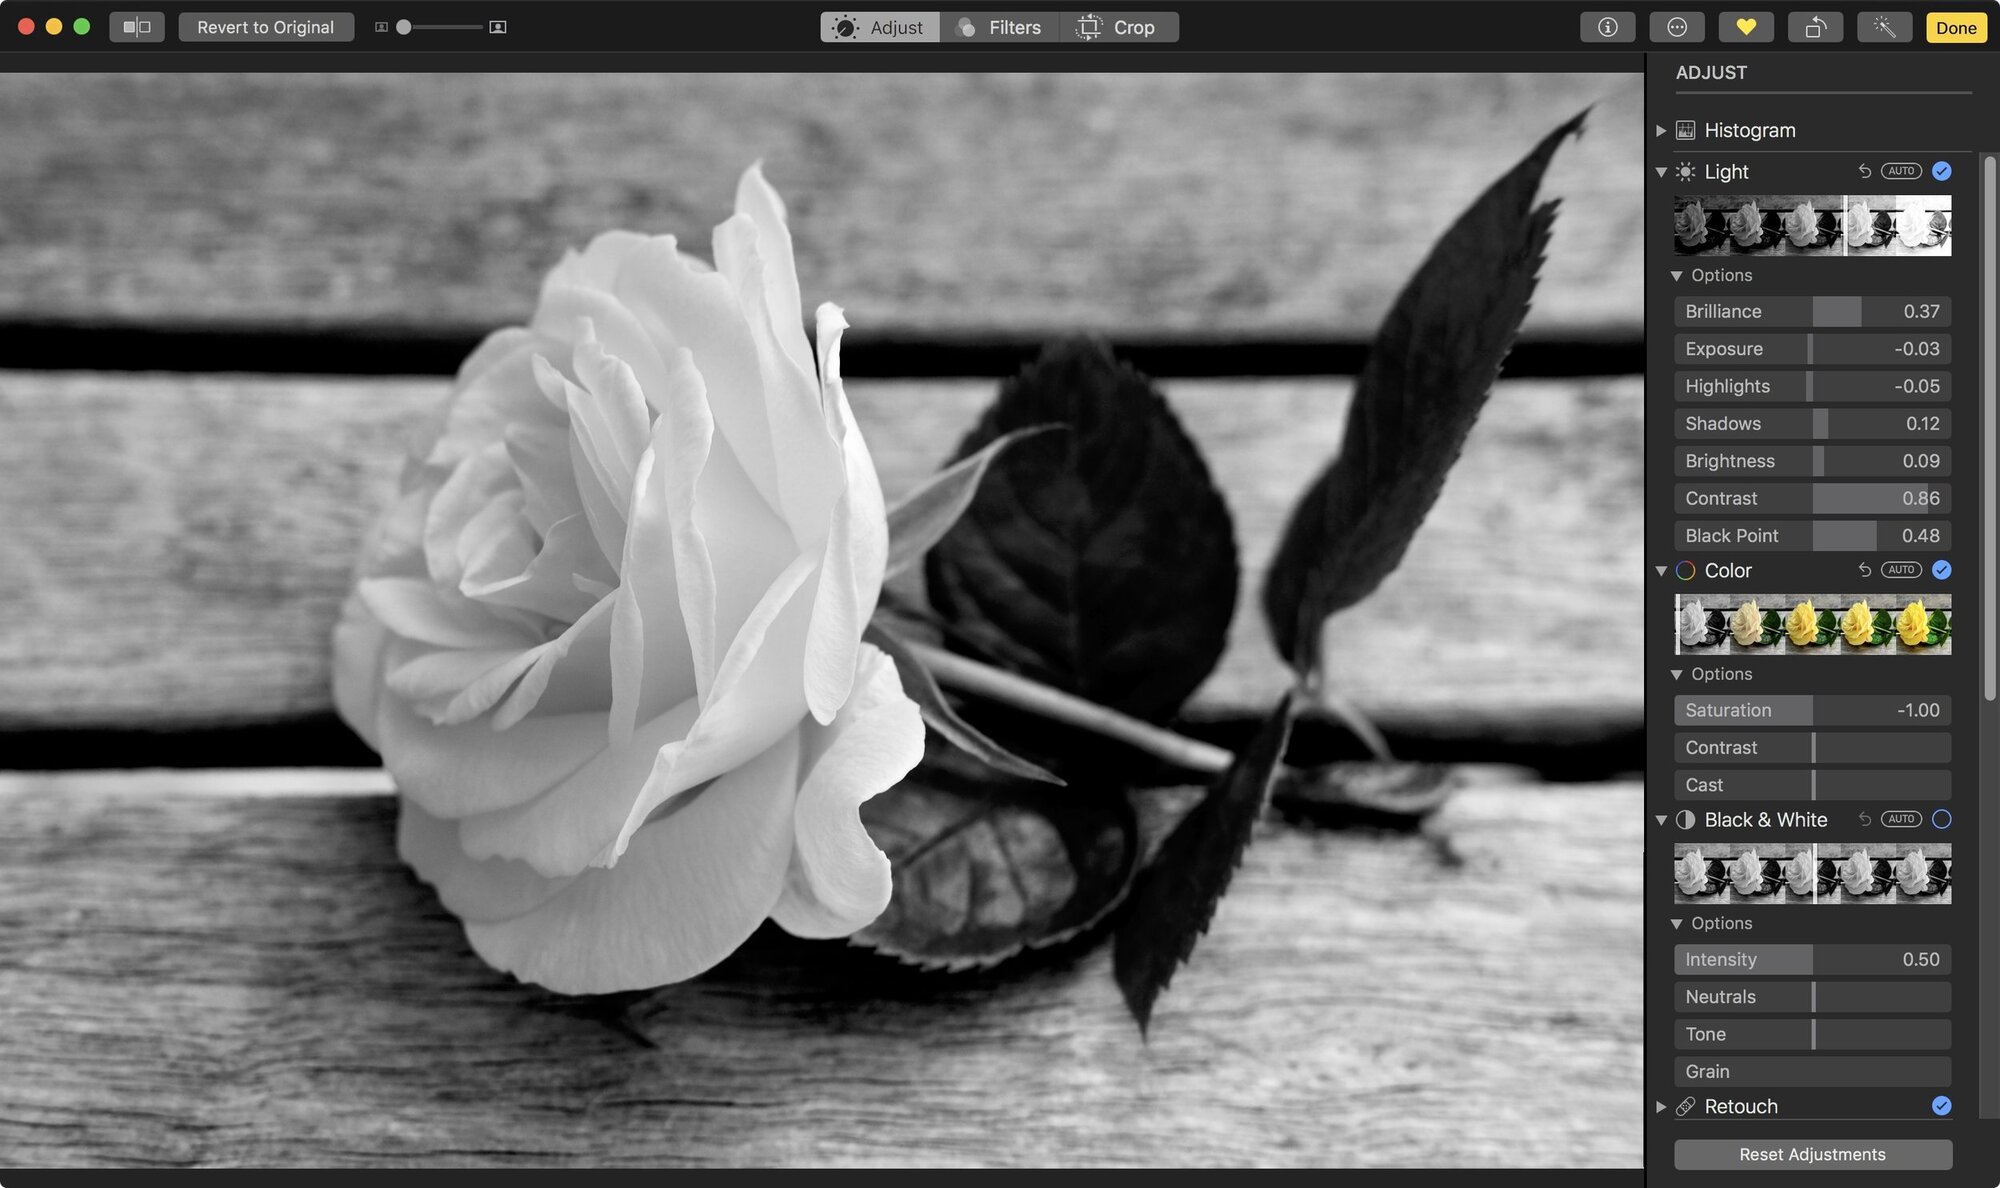Click the Neutrals slider

pyautogui.click(x=1812, y=997)
